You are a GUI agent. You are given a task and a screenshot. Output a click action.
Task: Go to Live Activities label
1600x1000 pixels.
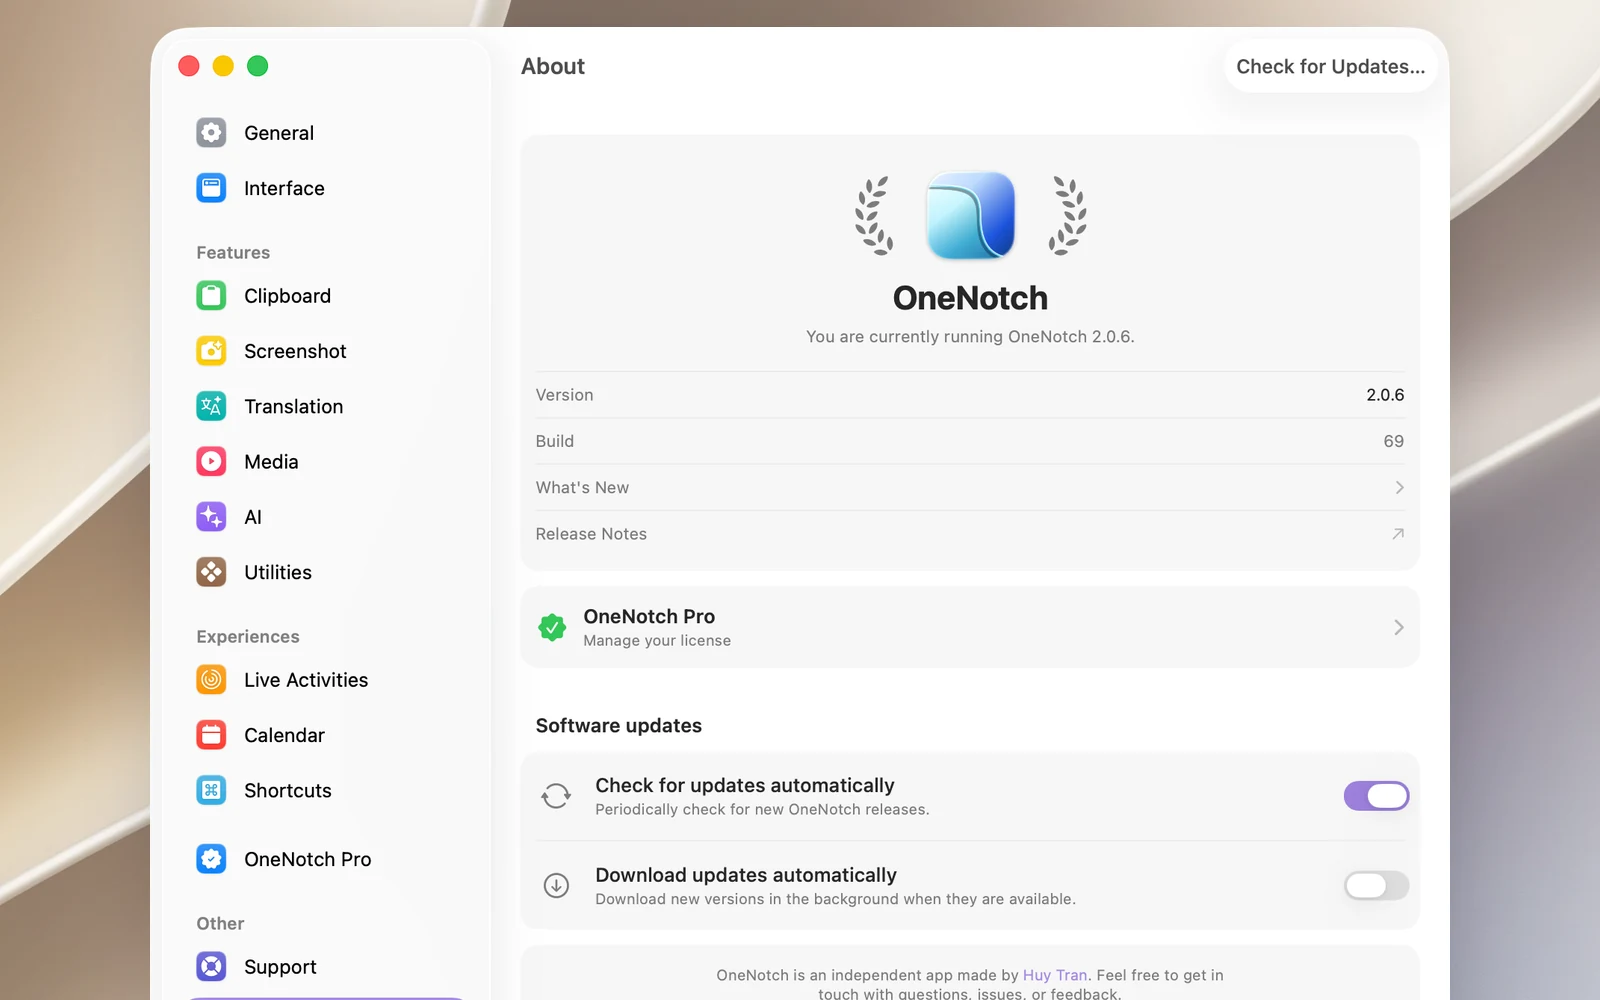306,680
